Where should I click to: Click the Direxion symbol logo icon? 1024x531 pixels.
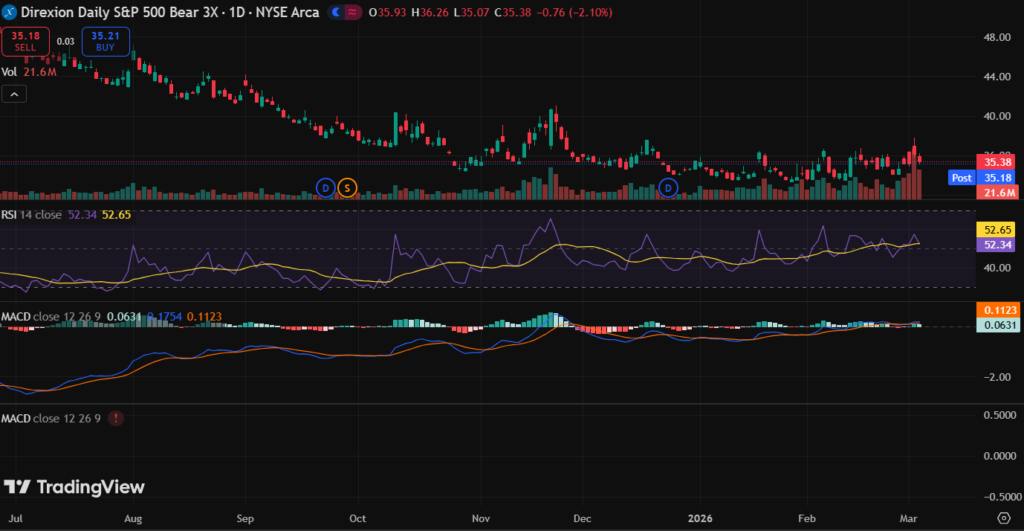click(x=9, y=11)
